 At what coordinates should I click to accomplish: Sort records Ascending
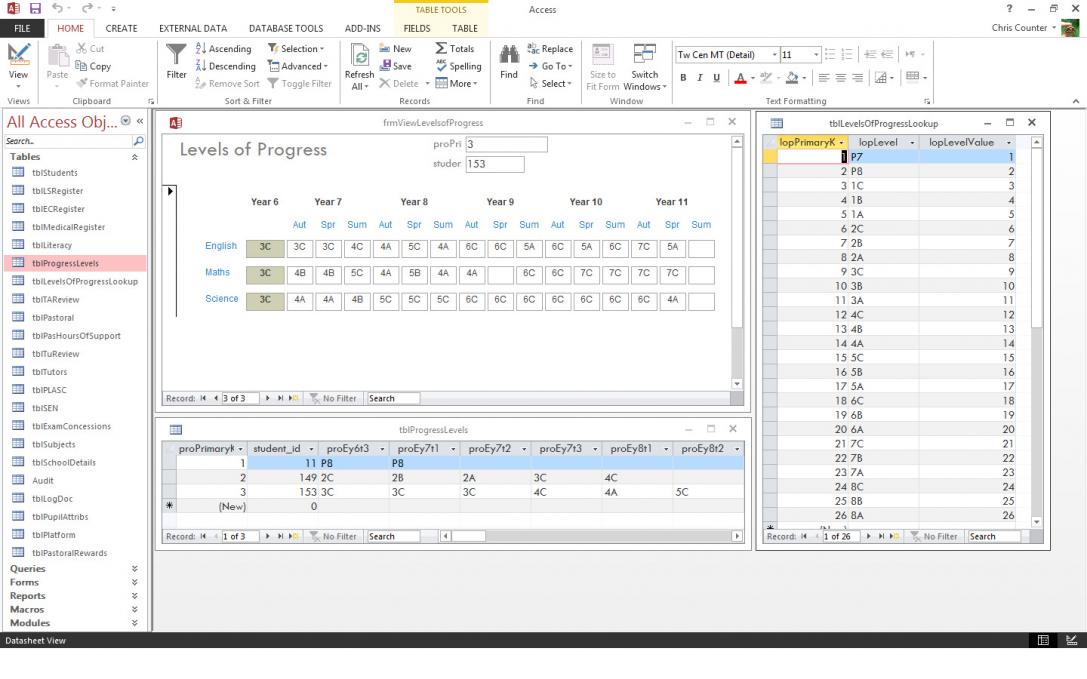tap(223, 49)
